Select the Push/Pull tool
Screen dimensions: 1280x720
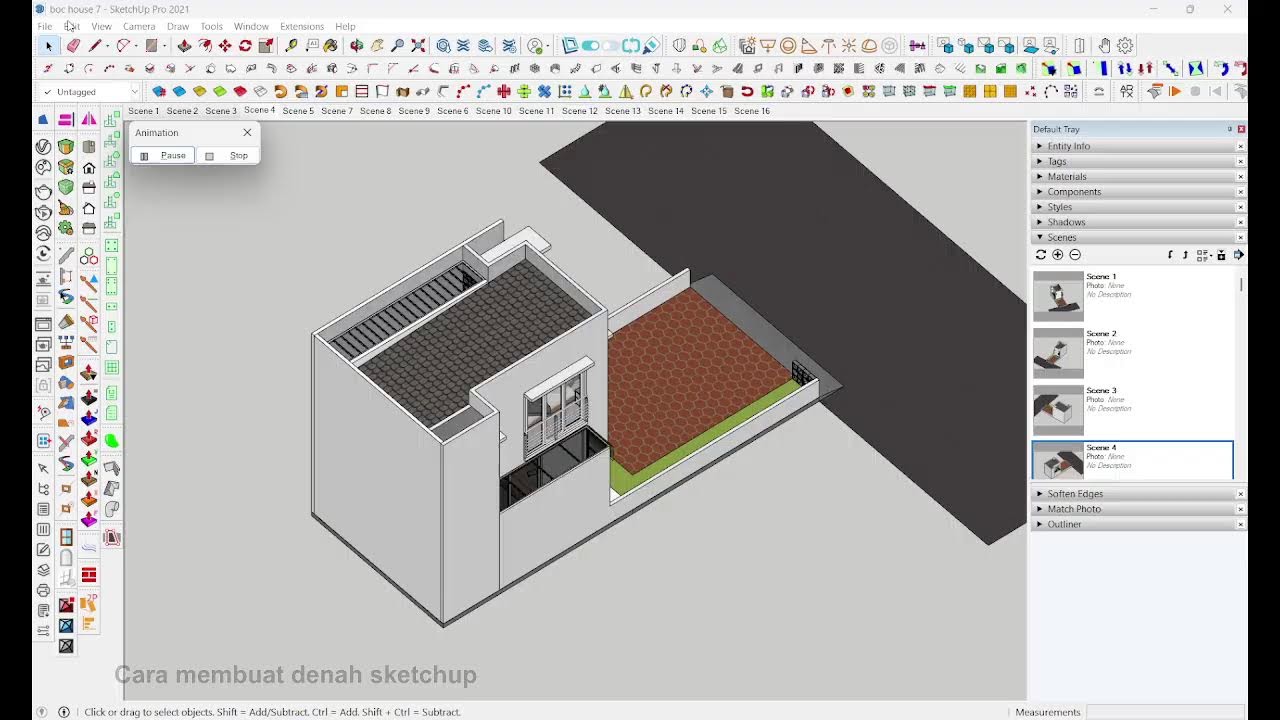184,46
